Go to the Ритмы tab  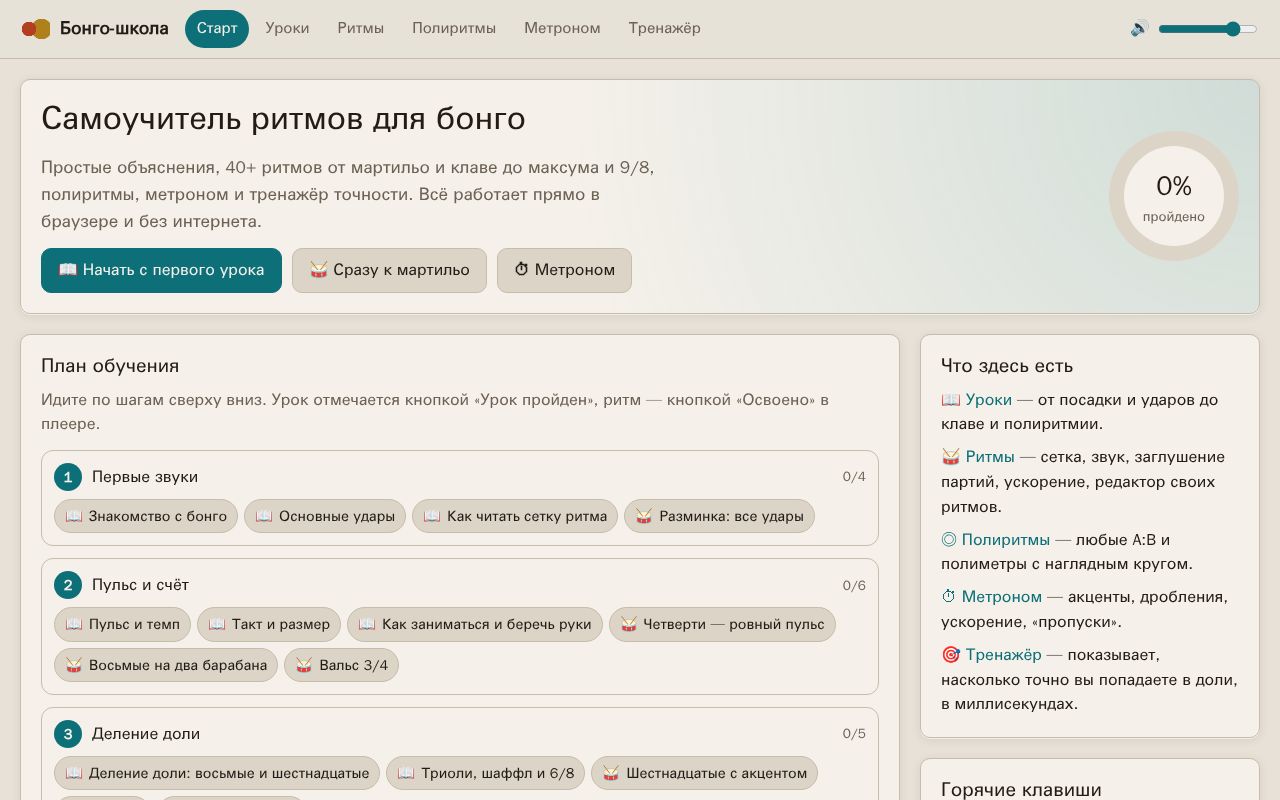click(x=361, y=28)
